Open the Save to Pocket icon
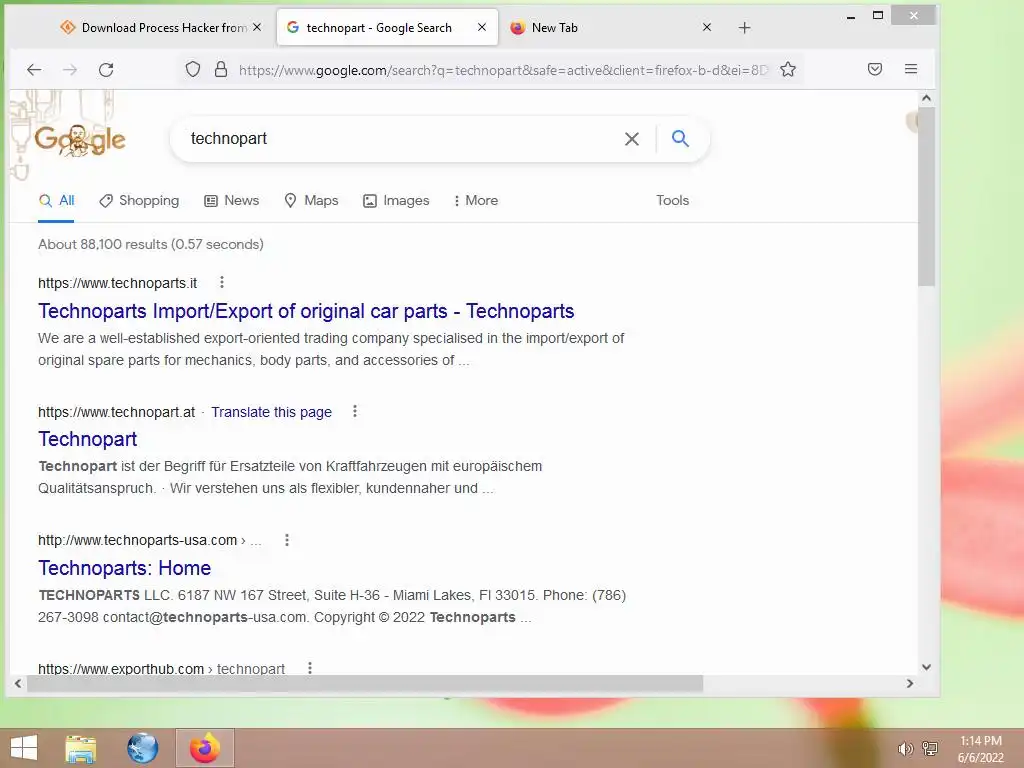Image resolution: width=1024 pixels, height=768 pixels. tap(875, 69)
